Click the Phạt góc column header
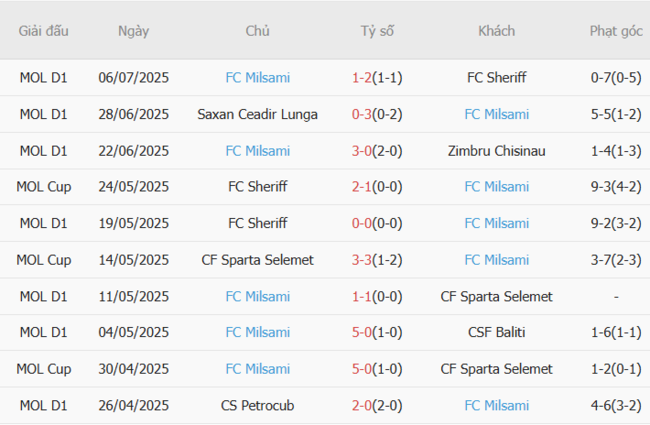This screenshot has height=425, width=650. coord(616,31)
